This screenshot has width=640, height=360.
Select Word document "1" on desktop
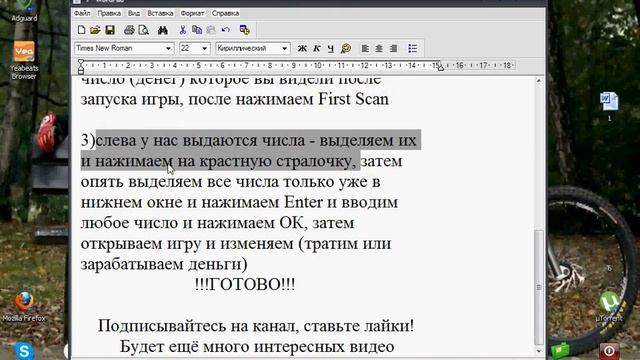[x=609, y=107]
